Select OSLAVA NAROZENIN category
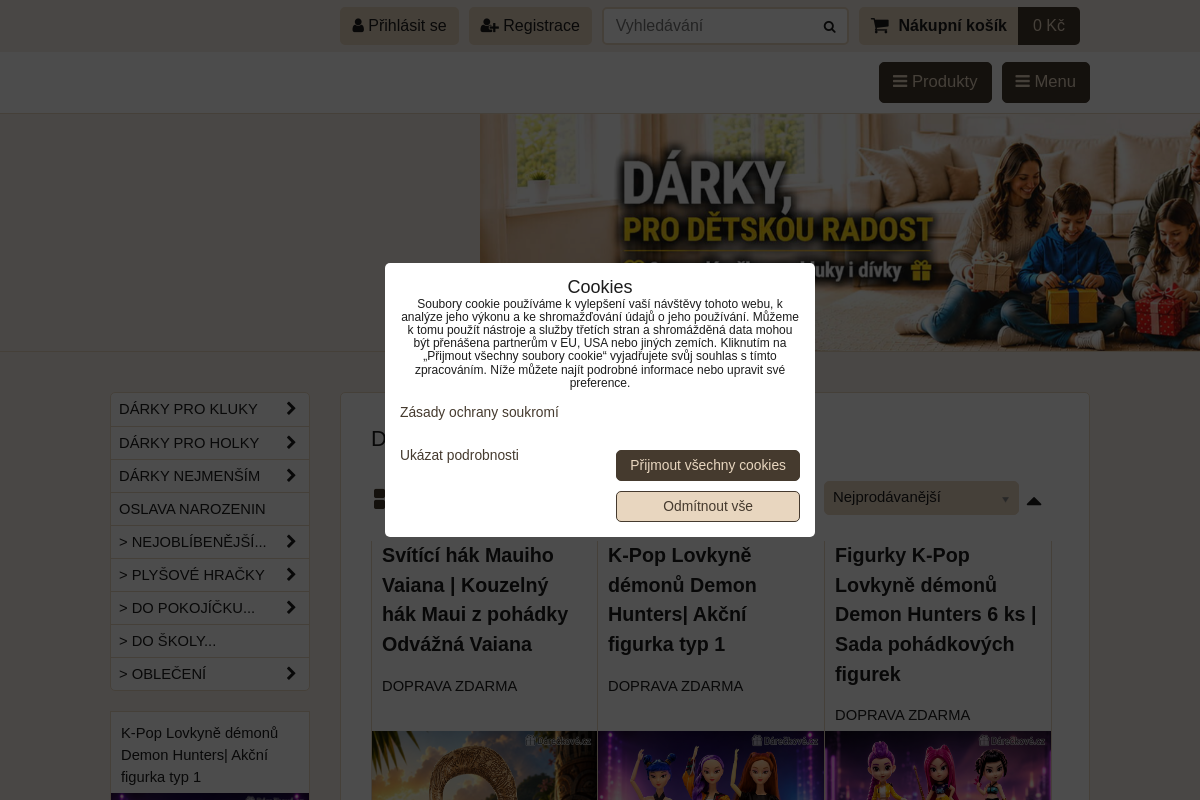Image resolution: width=1200 pixels, height=800 pixels. coord(210,508)
